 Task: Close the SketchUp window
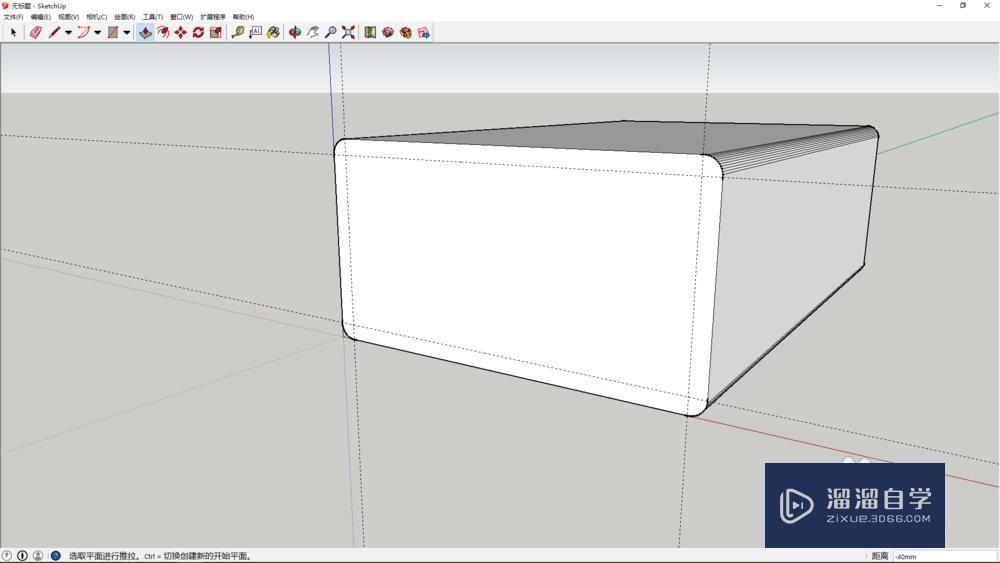987,5
